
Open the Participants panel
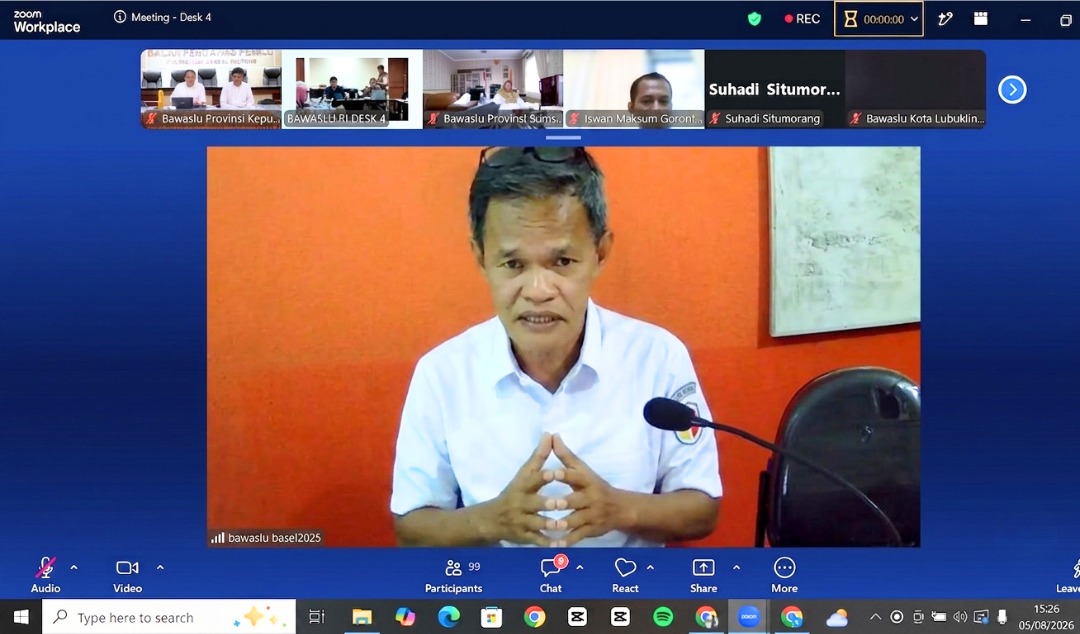click(x=453, y=575)
